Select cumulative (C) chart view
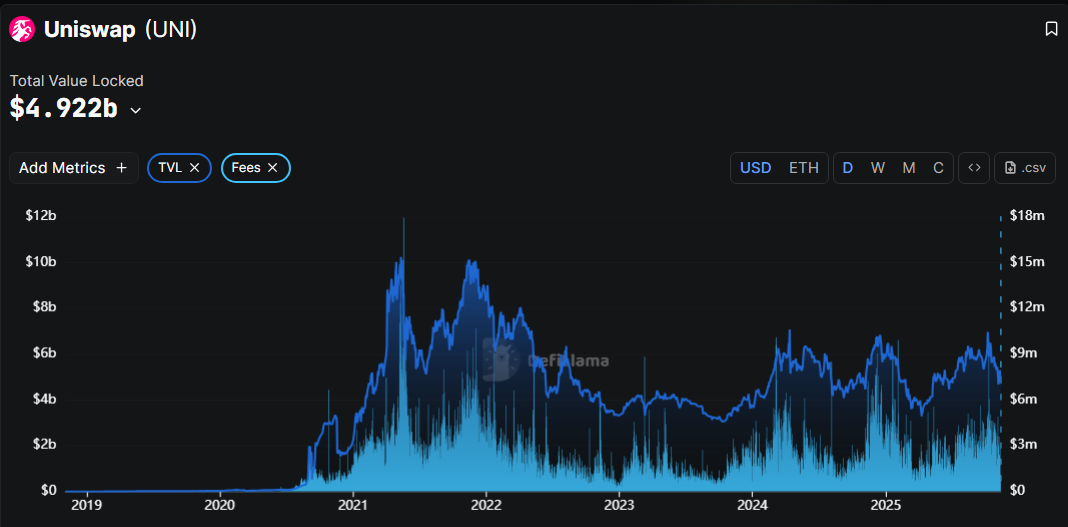The height and width of the screenshot is (527, 1068). (x=938, y=168)
